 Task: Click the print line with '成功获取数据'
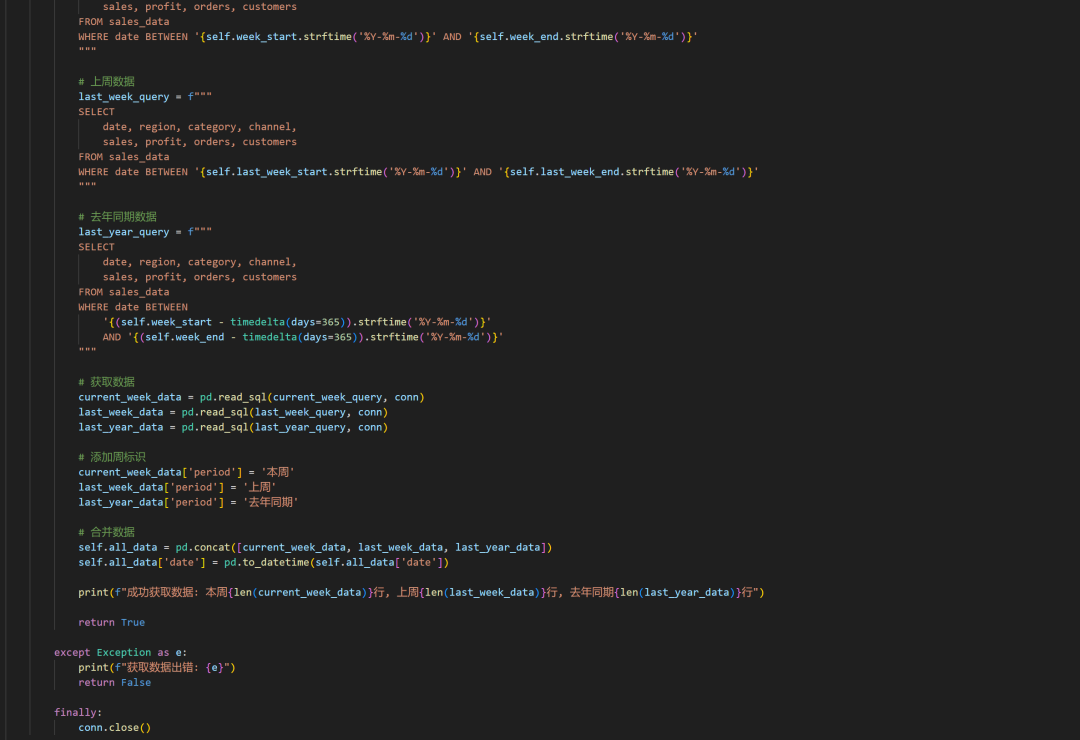pyautogui.click(x=421, y=592)
